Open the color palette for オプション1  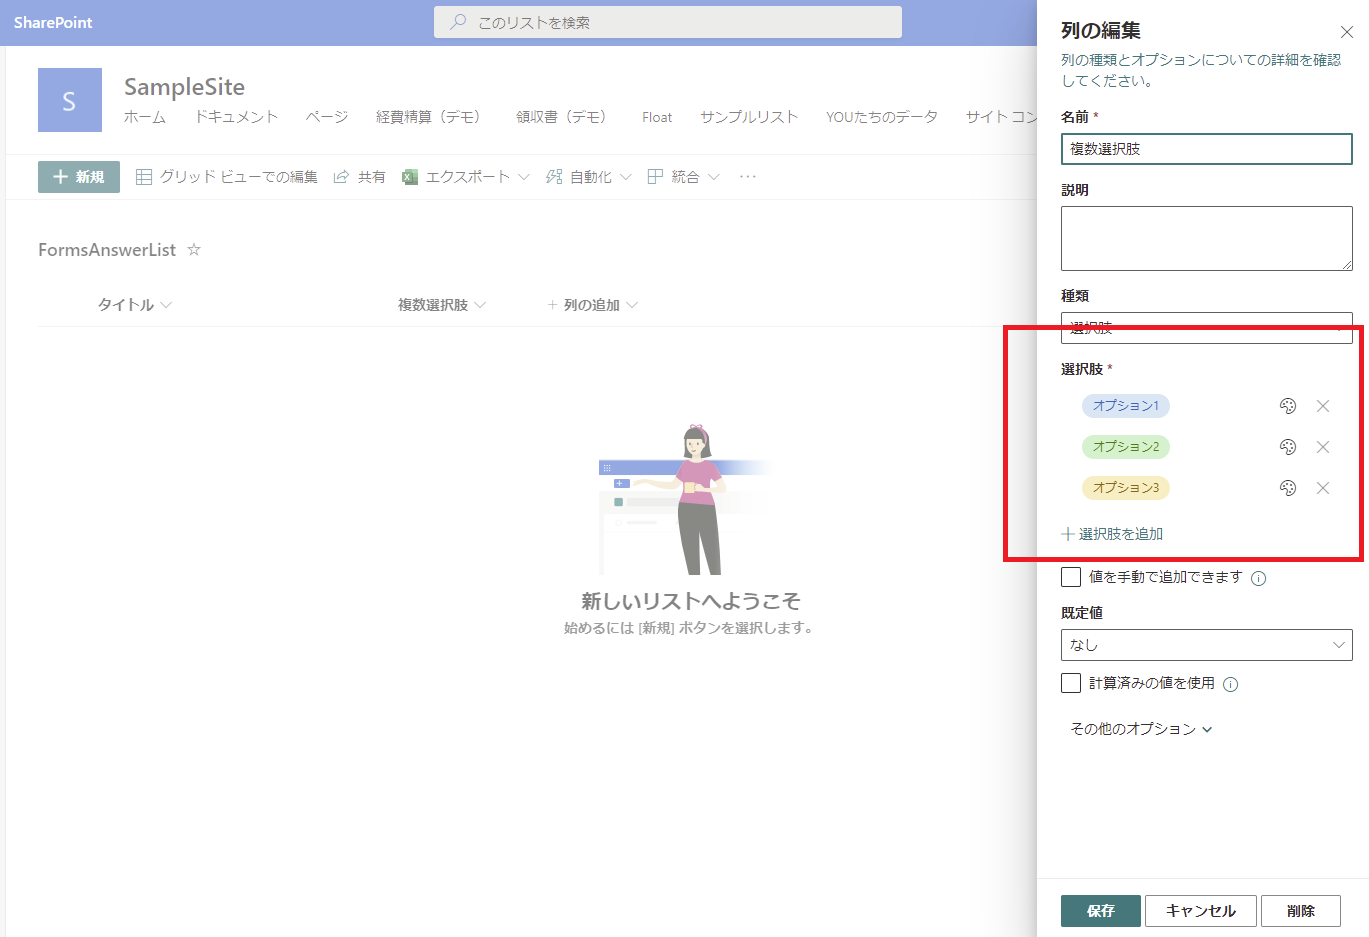coord(1287,406)
